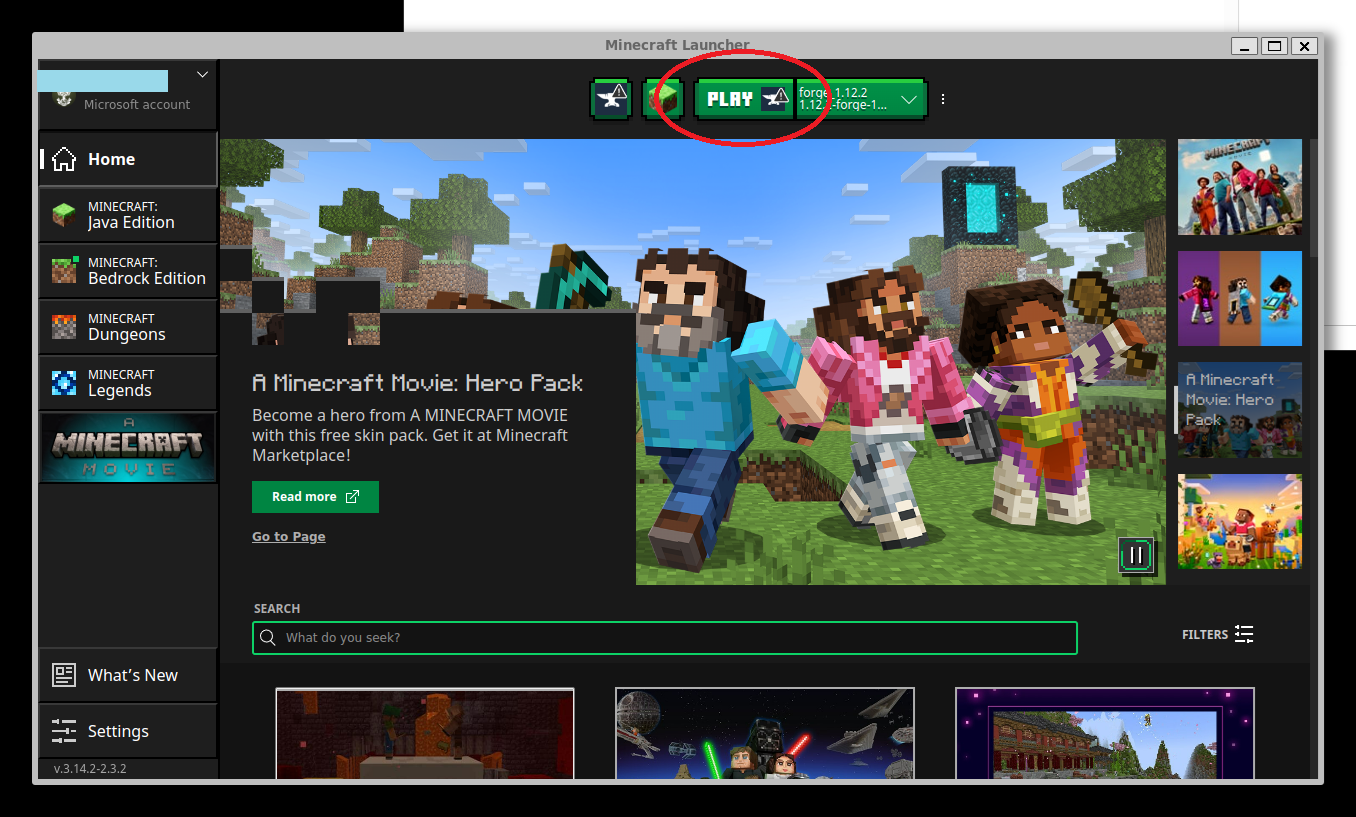This screenshot has height=817, width=1356.
Task: Select the first carousel thumbnail with characters
Action: point(1240,187)
